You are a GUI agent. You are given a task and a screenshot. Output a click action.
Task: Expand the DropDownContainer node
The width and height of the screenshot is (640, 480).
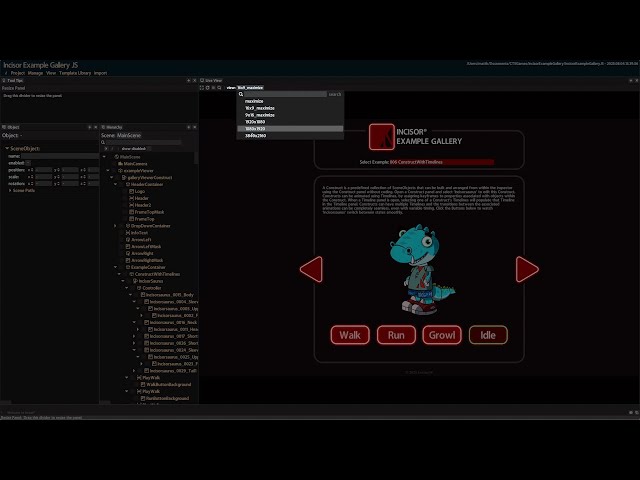[x=116, y=226]
